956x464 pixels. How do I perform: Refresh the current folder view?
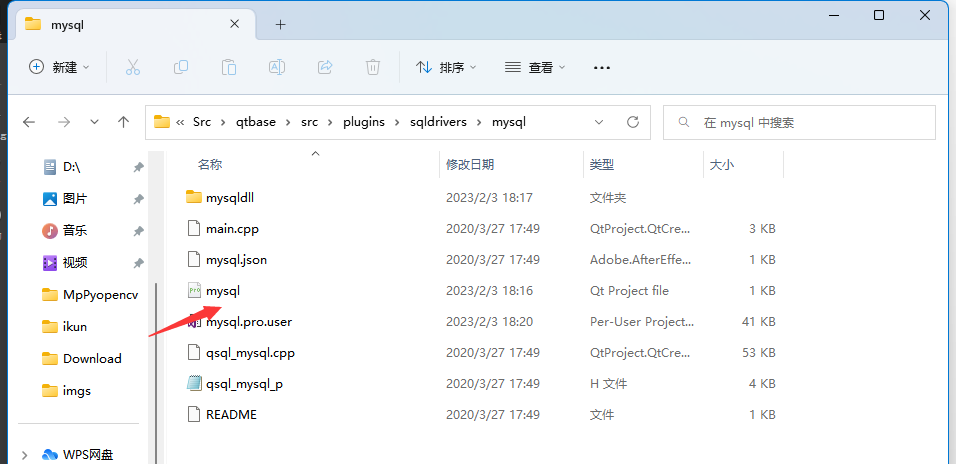click(x=633, y=122)
